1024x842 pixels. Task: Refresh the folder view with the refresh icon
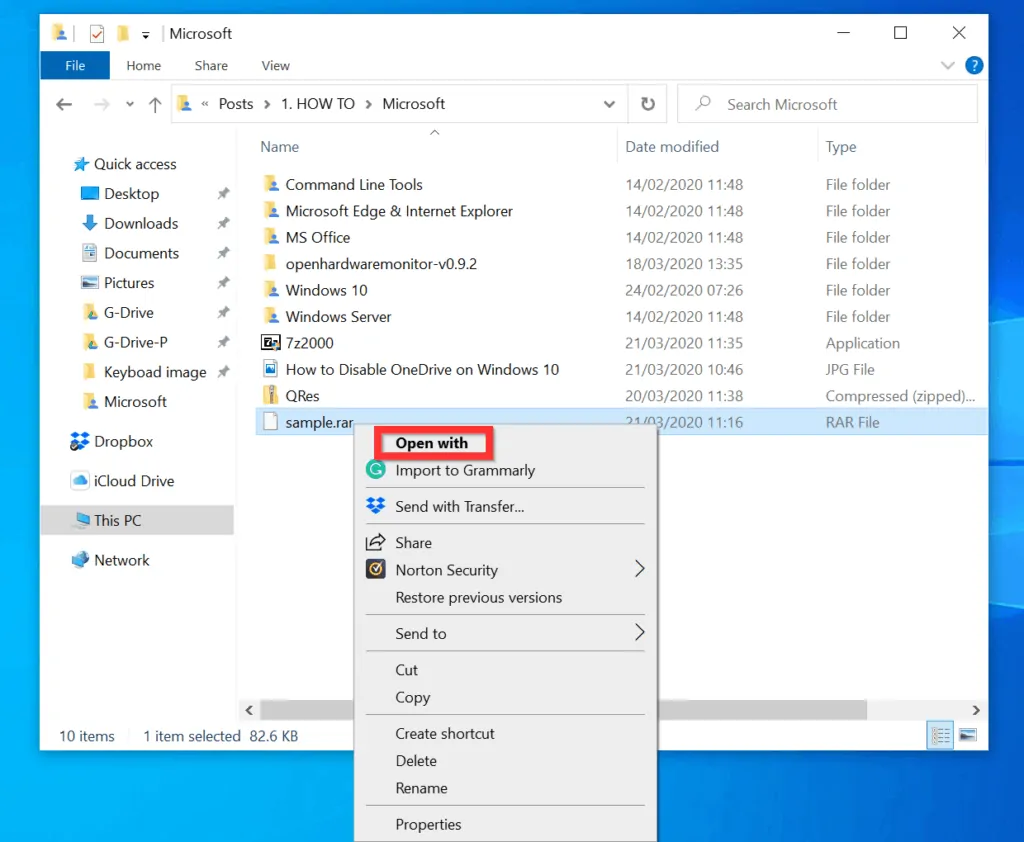647,103
